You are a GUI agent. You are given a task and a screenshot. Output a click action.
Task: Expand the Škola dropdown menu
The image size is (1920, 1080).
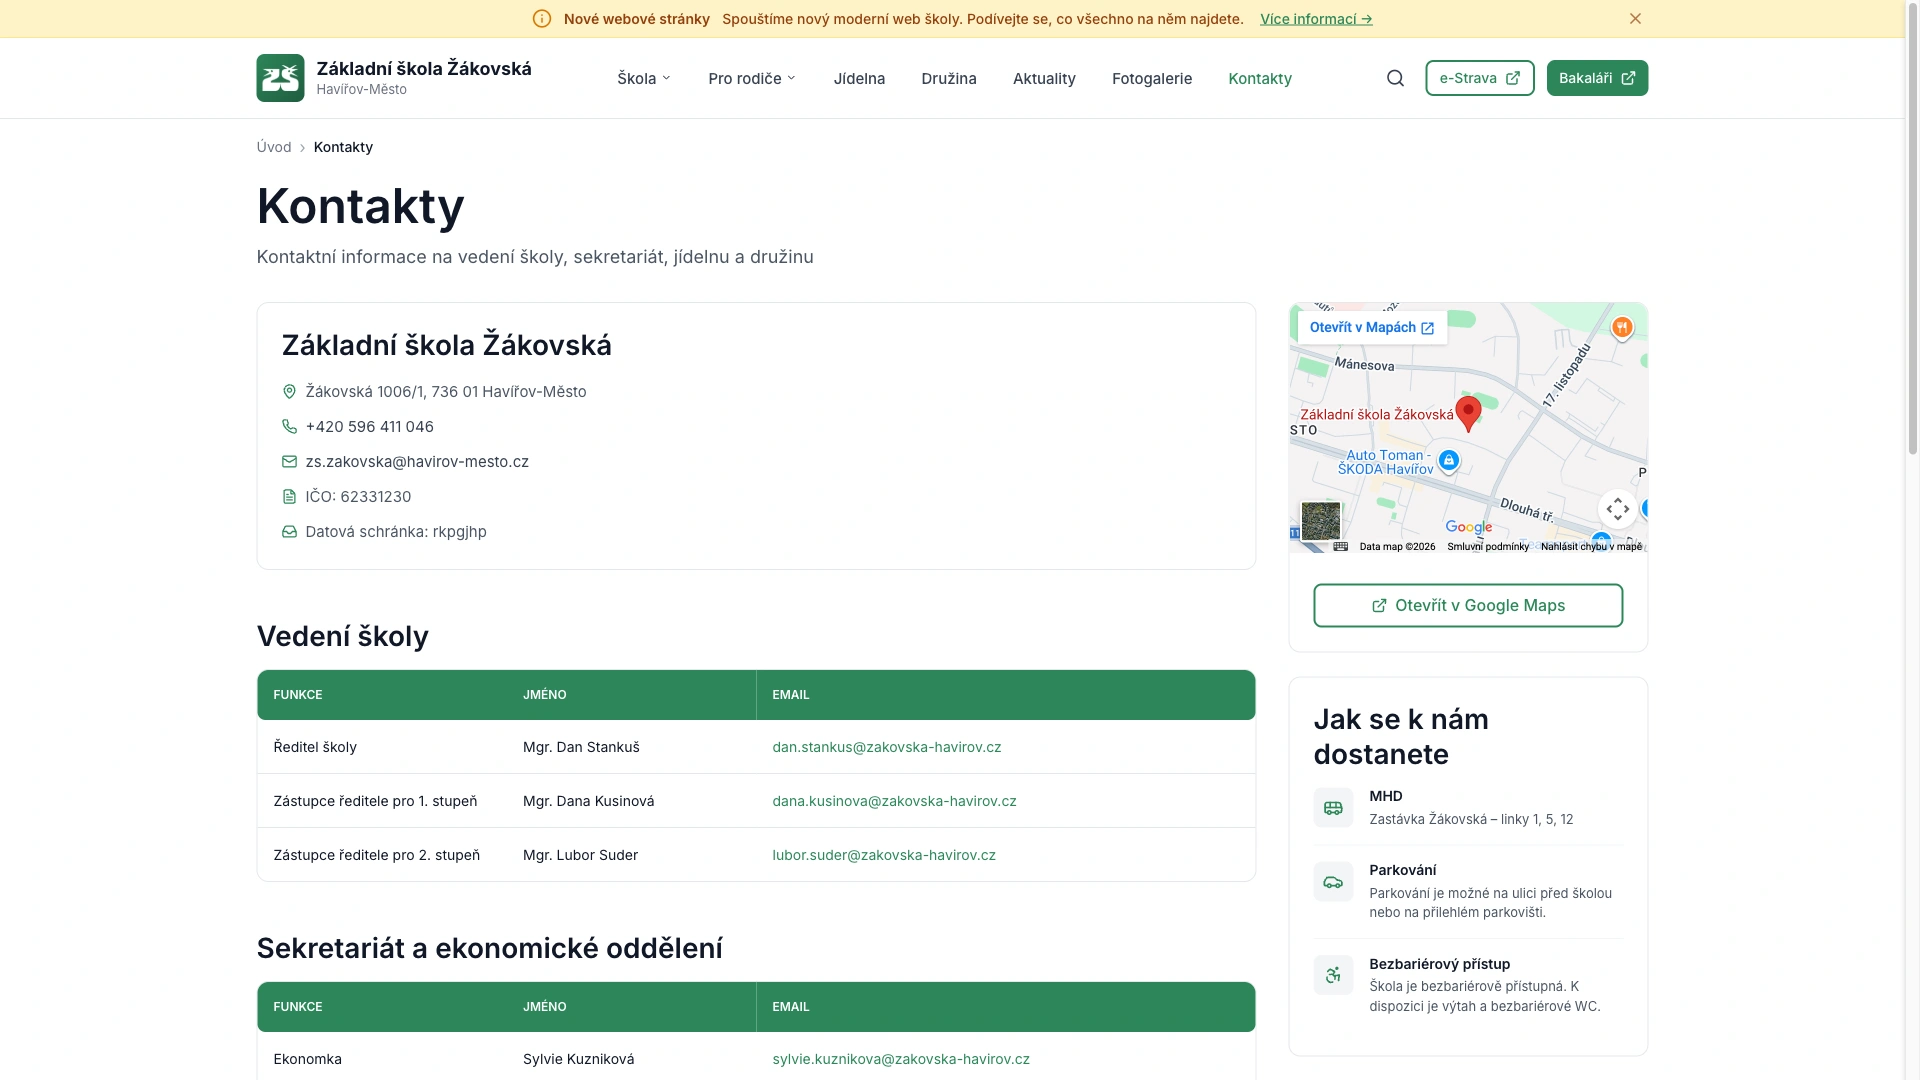644,78
